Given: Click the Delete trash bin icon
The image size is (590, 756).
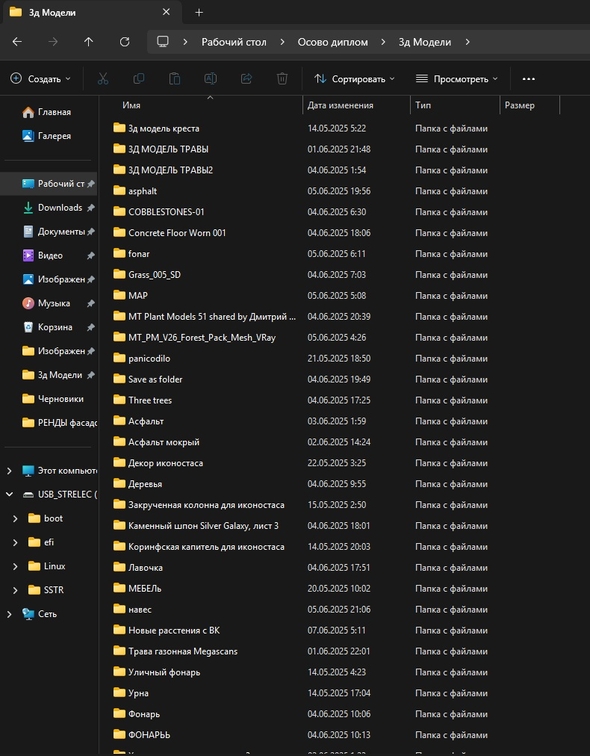Looking at the screenshot, I should 282,79.
